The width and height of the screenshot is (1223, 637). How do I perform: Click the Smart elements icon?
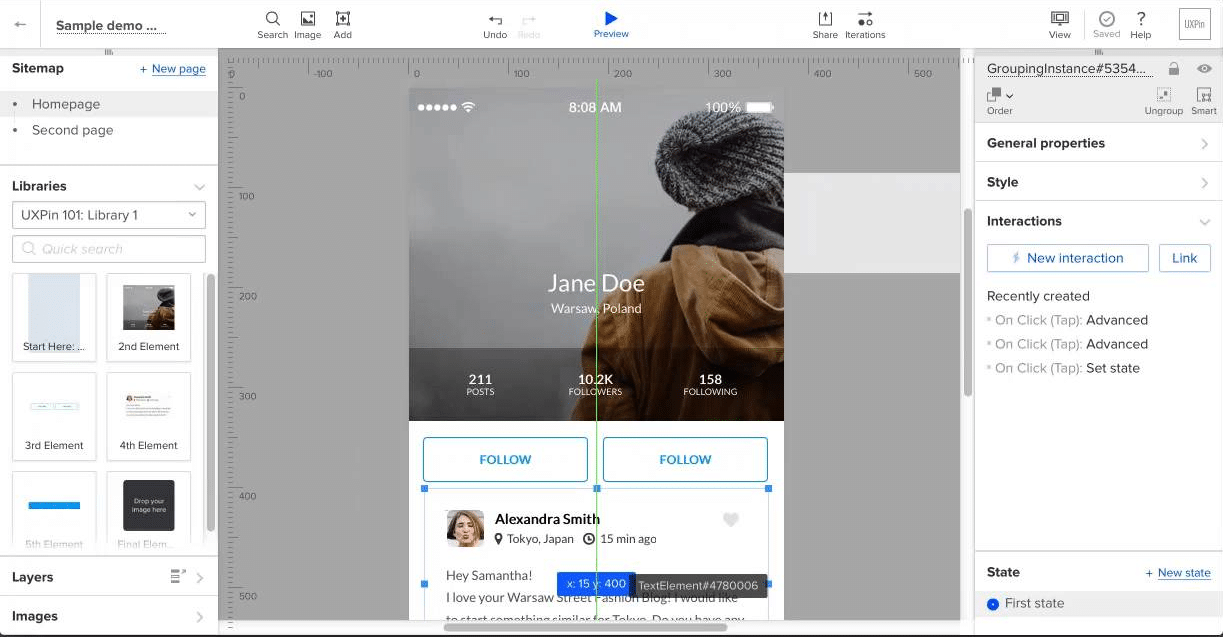1204,101
